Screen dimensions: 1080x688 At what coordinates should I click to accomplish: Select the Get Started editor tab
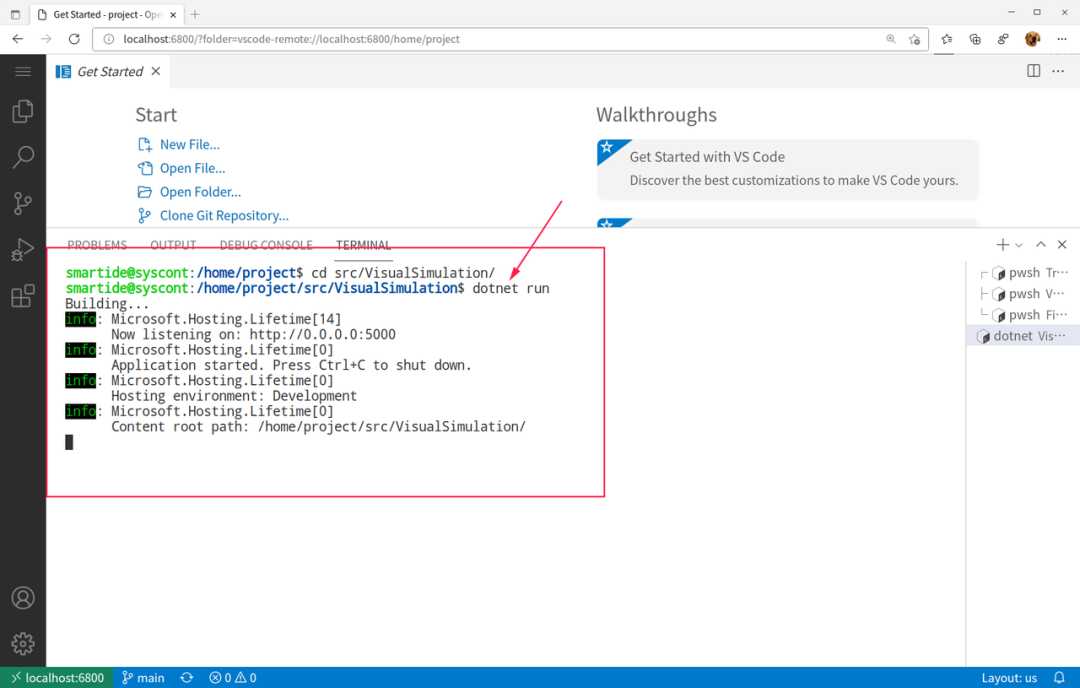[109, 72]
